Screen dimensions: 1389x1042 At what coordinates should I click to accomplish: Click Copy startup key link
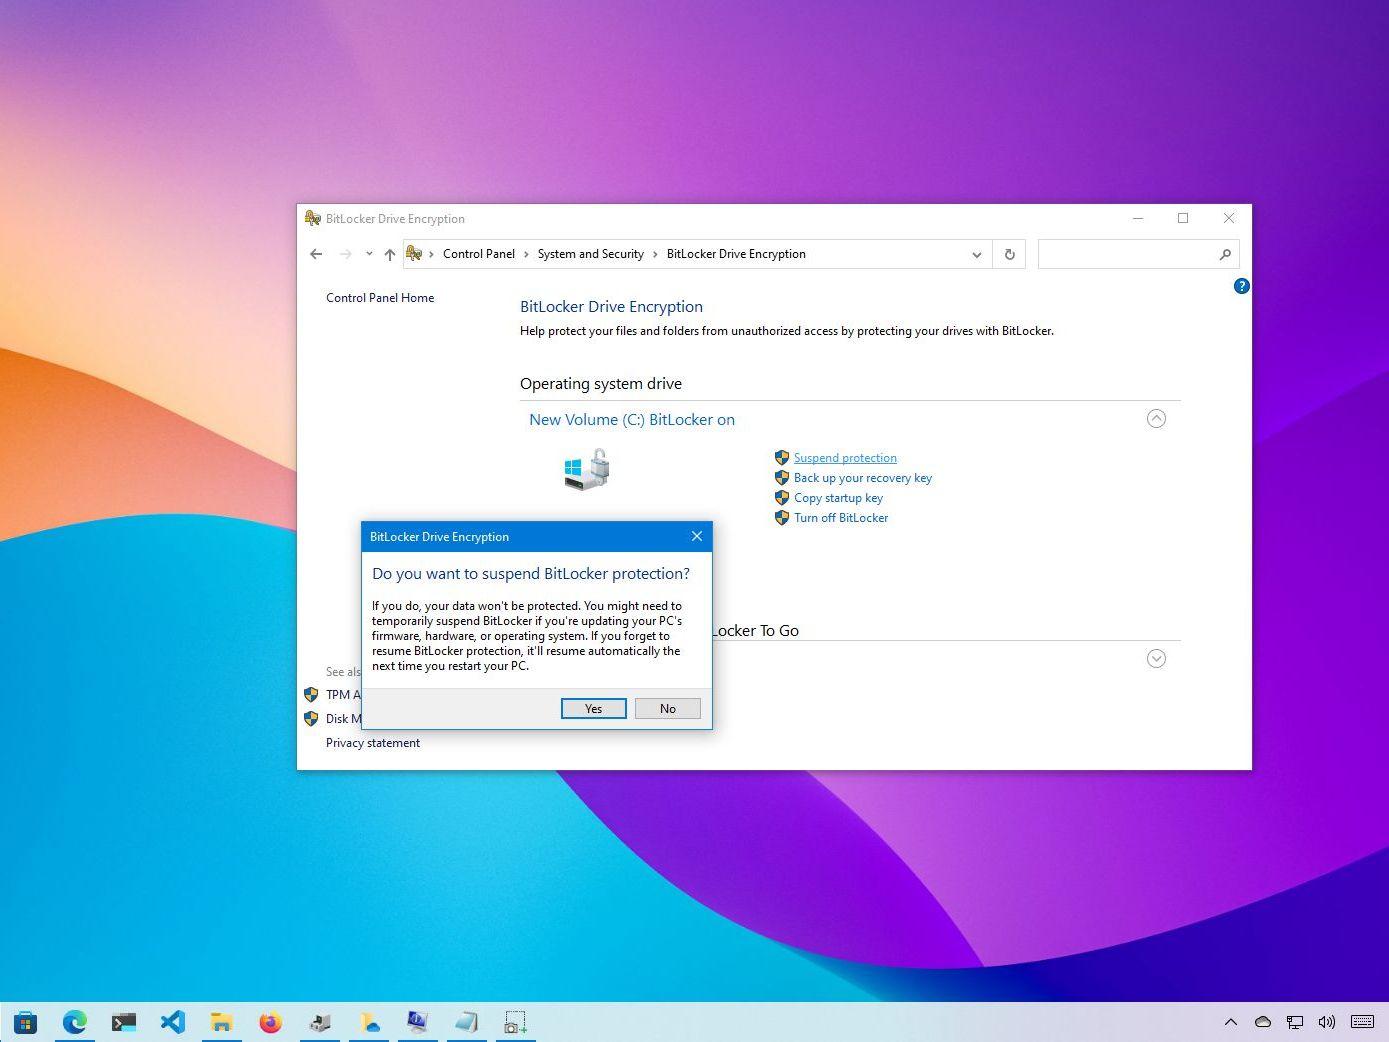click(x=838, y=498)
